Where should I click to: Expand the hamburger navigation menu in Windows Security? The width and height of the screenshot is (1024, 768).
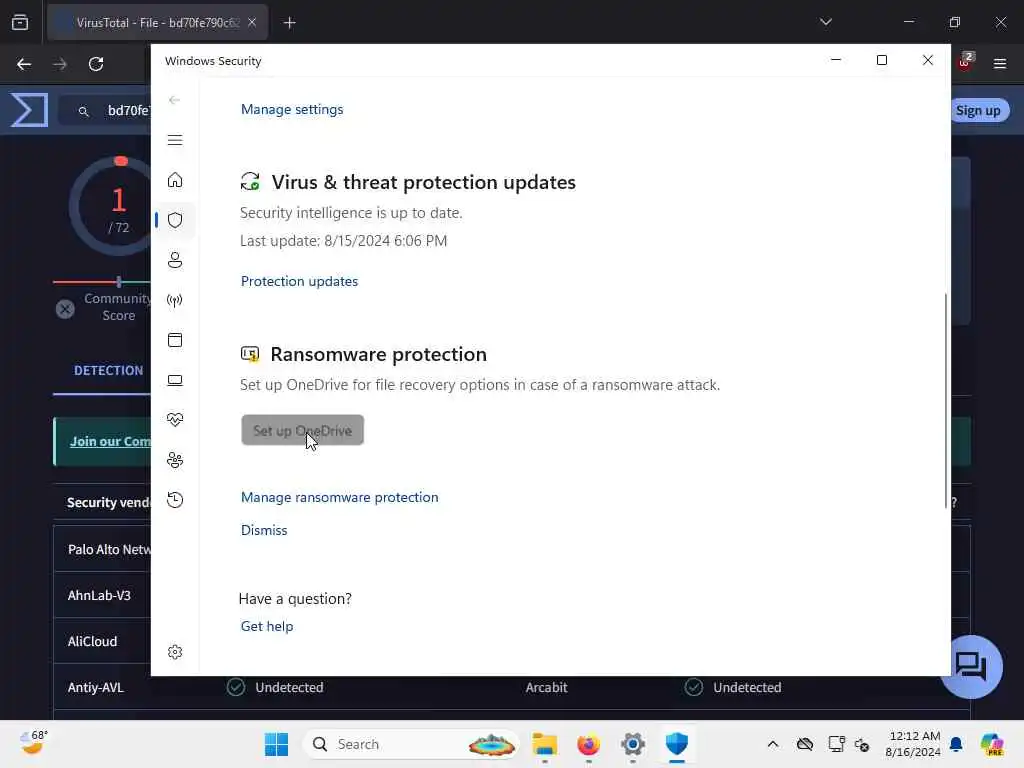(175, 140)
